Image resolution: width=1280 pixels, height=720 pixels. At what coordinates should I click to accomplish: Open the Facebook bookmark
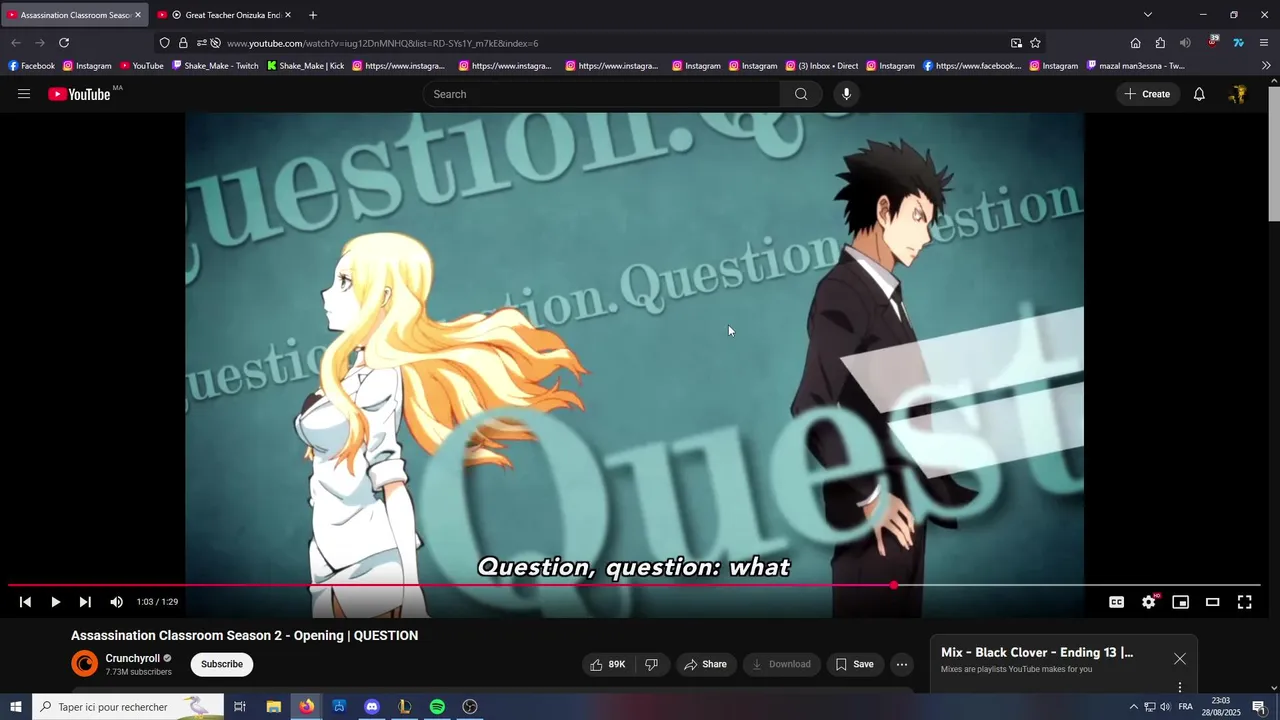coord(31,66)
